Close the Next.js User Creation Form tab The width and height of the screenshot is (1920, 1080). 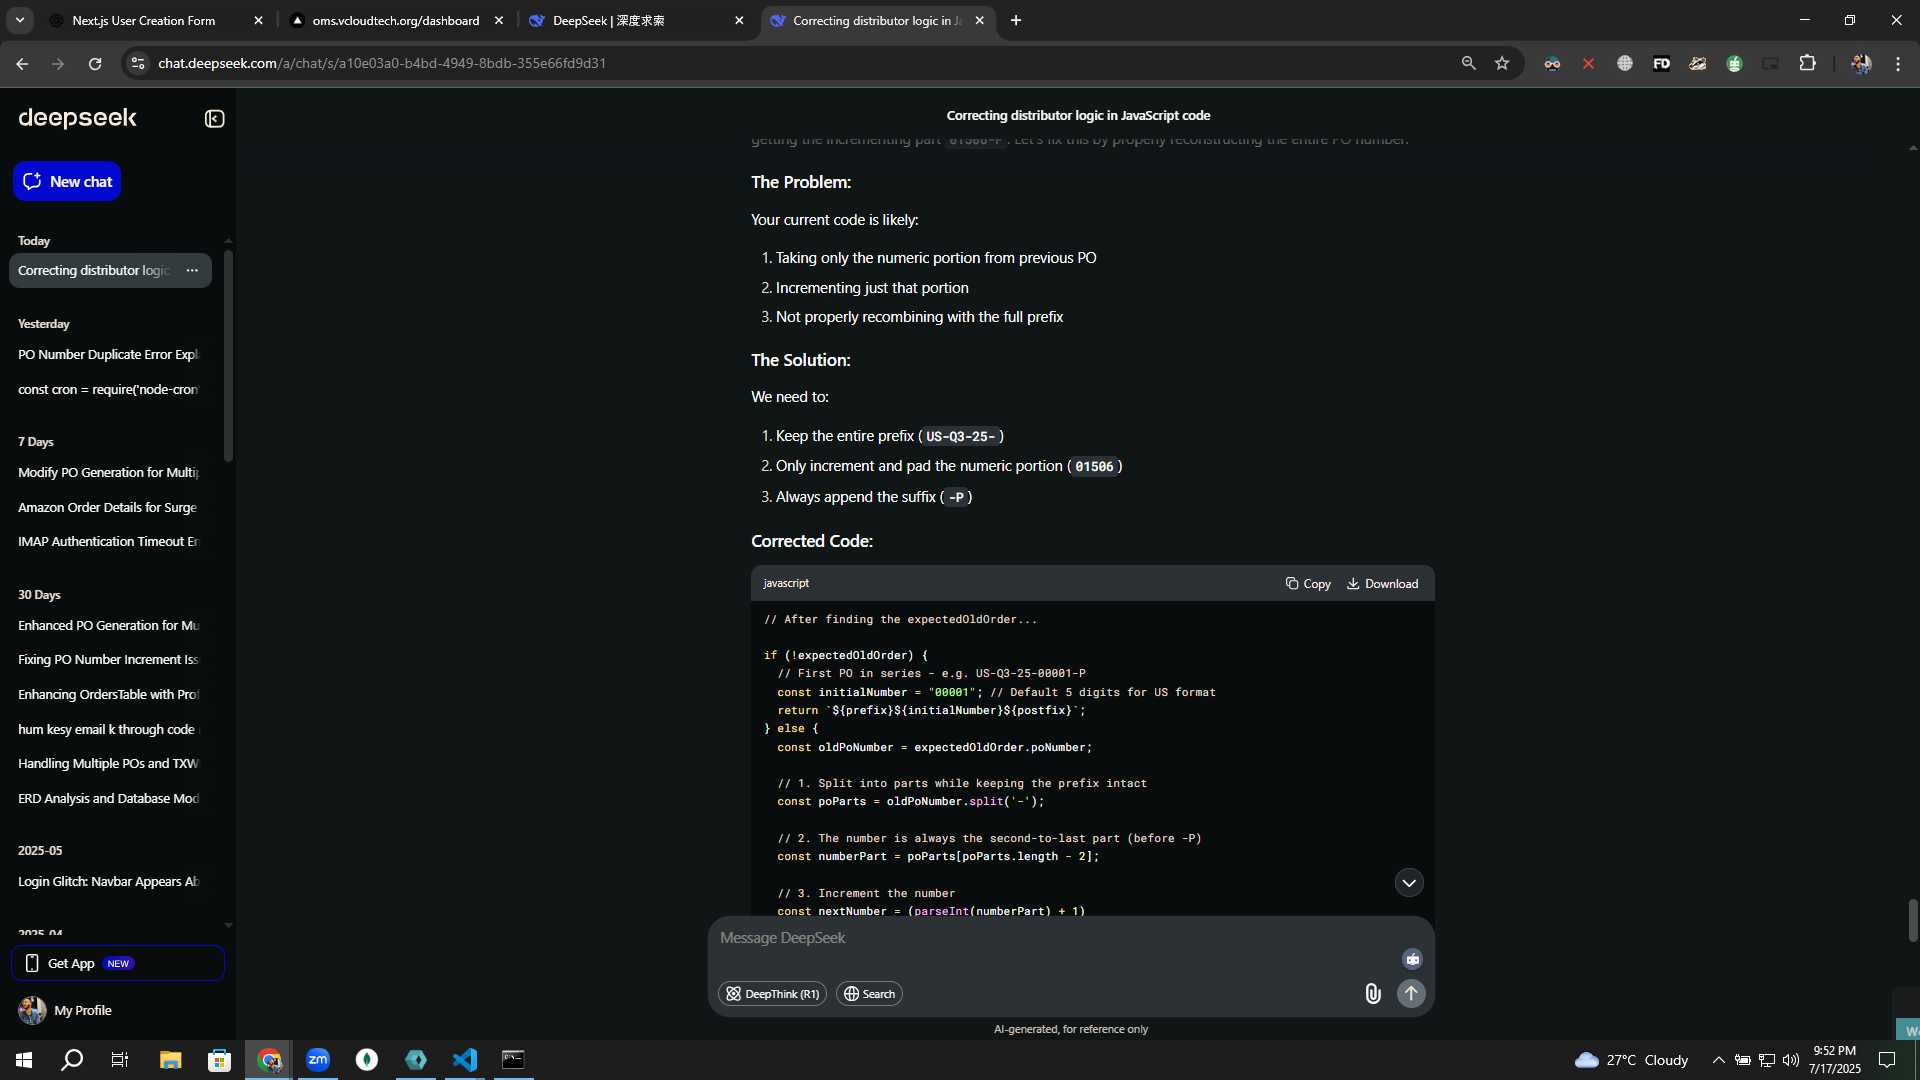258,20
